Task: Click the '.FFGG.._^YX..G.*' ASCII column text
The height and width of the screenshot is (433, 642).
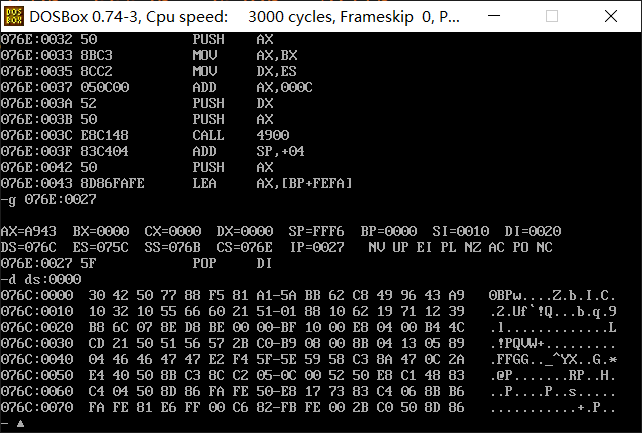Action: pyautogui.click(x=553, y=359)
